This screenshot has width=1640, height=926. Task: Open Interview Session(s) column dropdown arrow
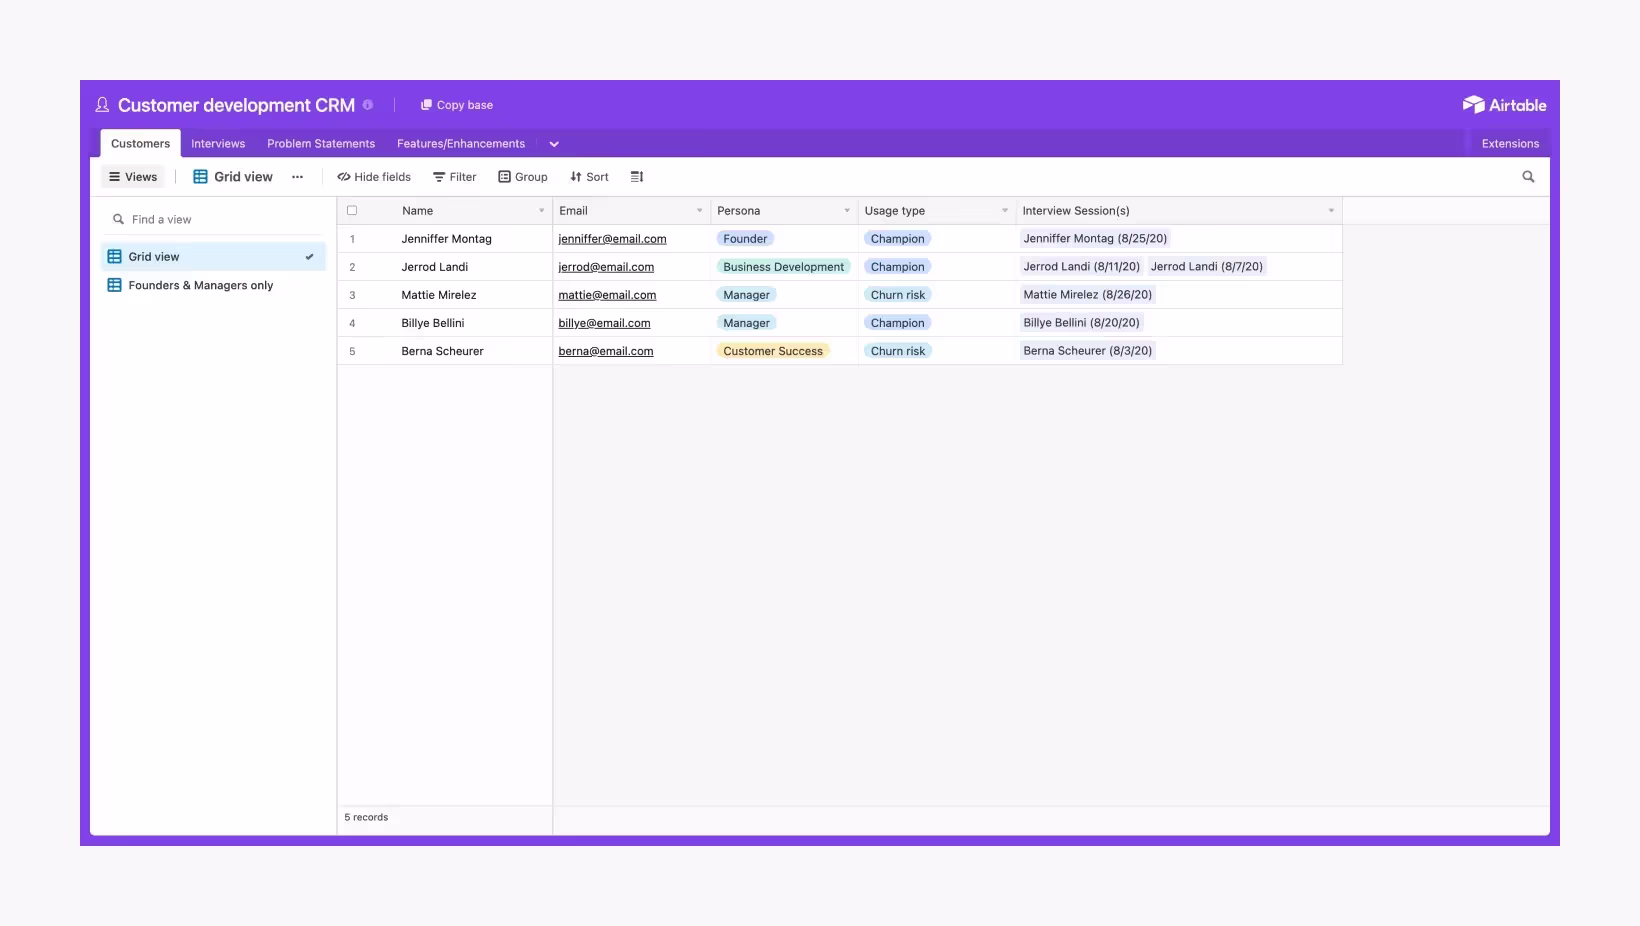(x=1331, y=211)
